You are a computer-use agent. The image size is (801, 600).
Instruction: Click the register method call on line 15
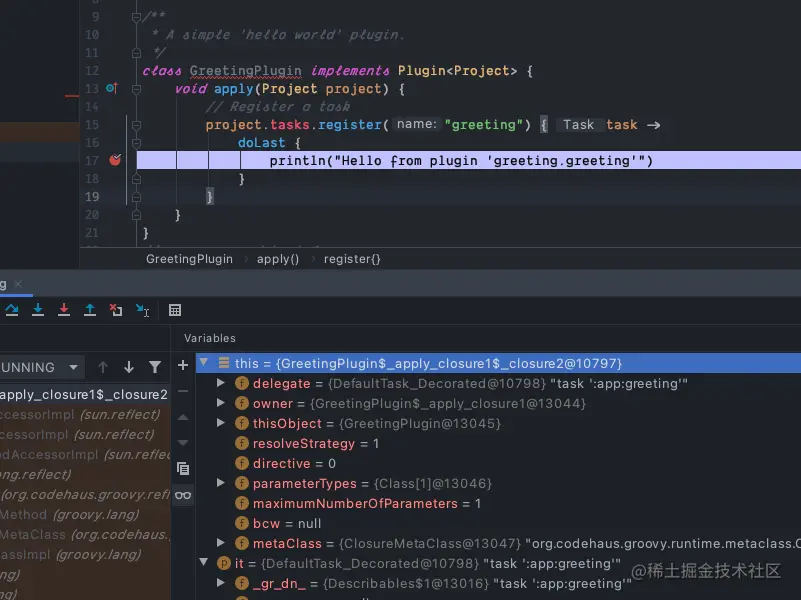pyautogui.click(x=349, y=125)
